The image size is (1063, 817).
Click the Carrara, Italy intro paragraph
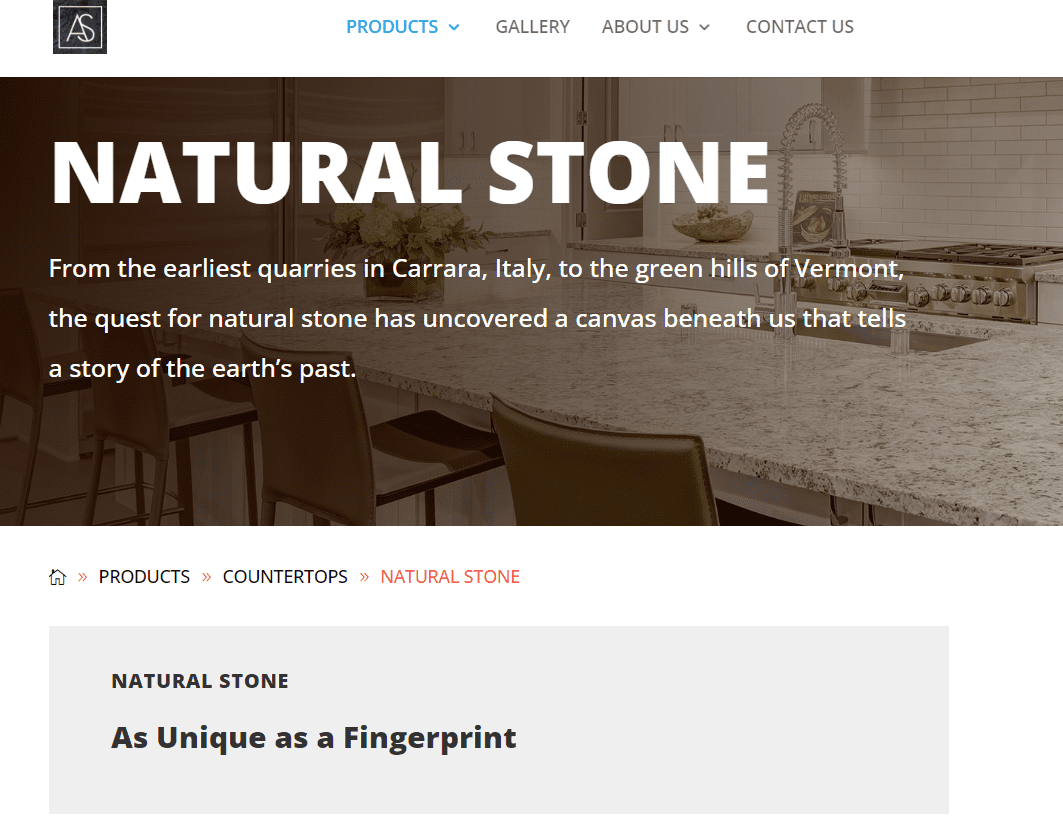477,318
